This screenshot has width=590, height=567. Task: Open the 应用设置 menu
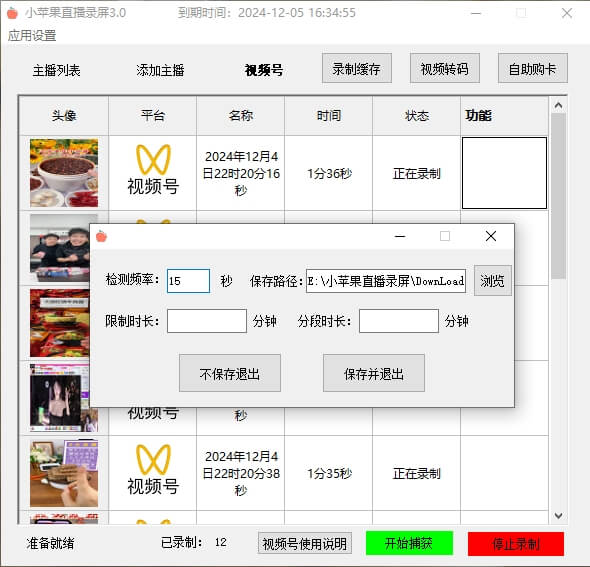coord(32,36)
